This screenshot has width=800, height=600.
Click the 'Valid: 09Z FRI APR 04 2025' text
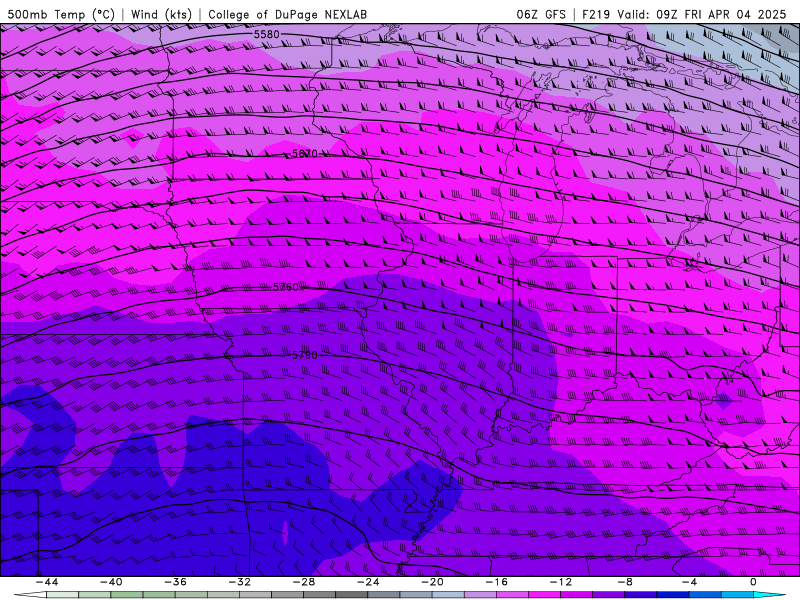(702, 14)
